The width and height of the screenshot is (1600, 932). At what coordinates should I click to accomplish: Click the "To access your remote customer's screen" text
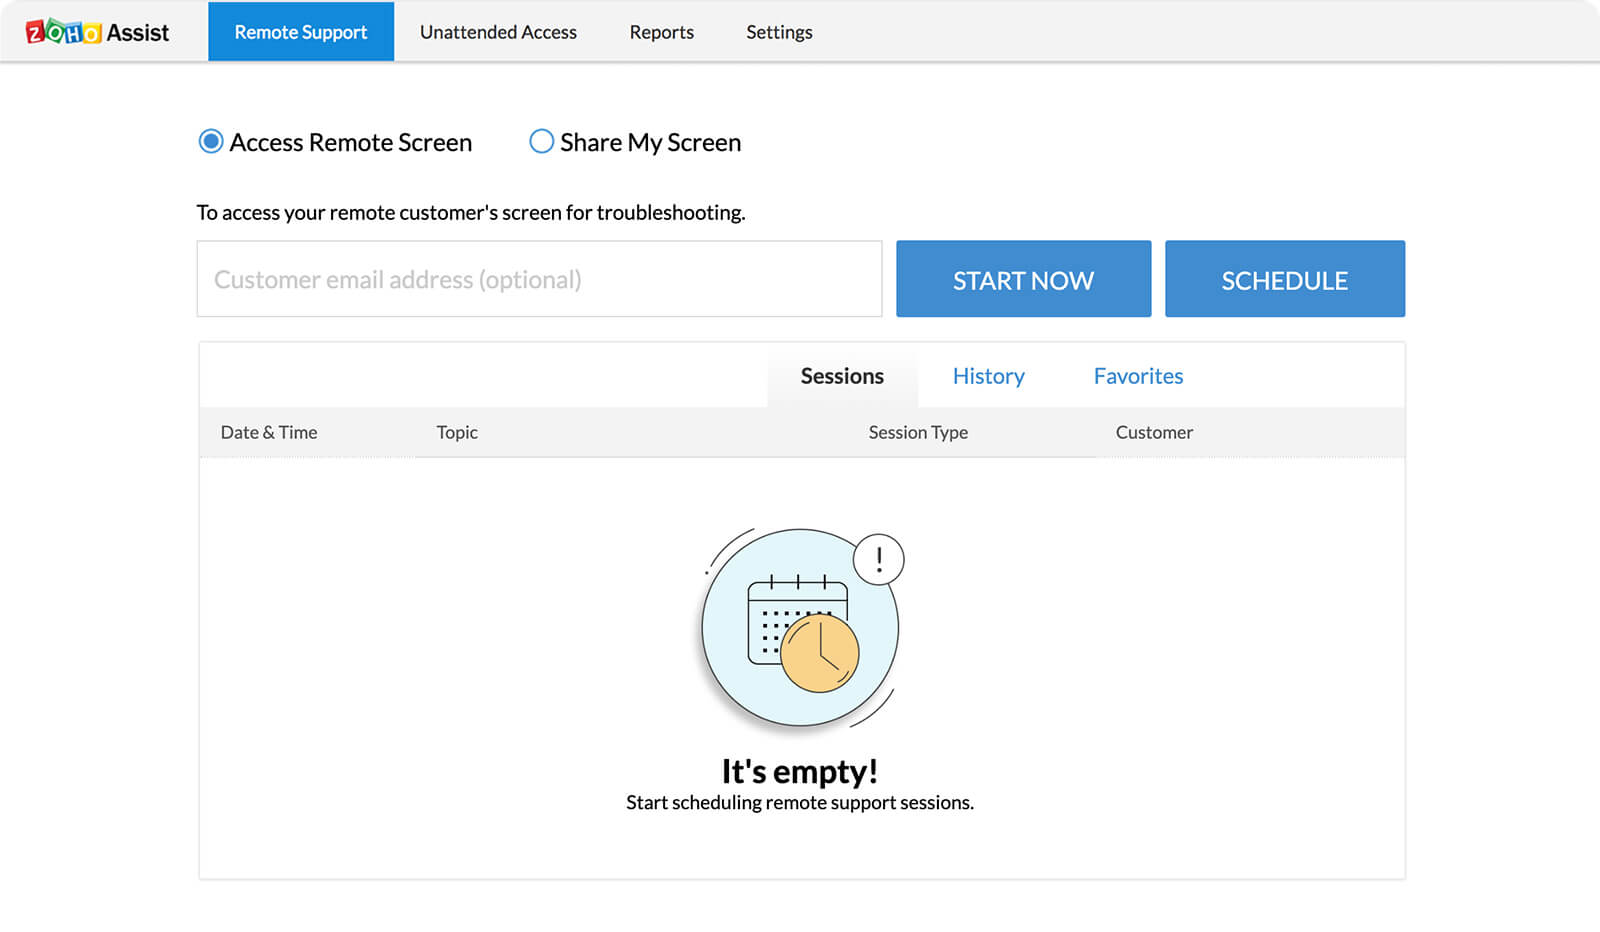coord(471,212)
